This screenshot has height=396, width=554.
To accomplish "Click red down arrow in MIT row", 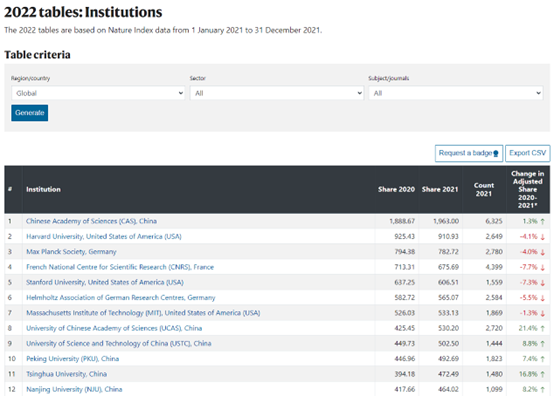I will pos(542,313).
